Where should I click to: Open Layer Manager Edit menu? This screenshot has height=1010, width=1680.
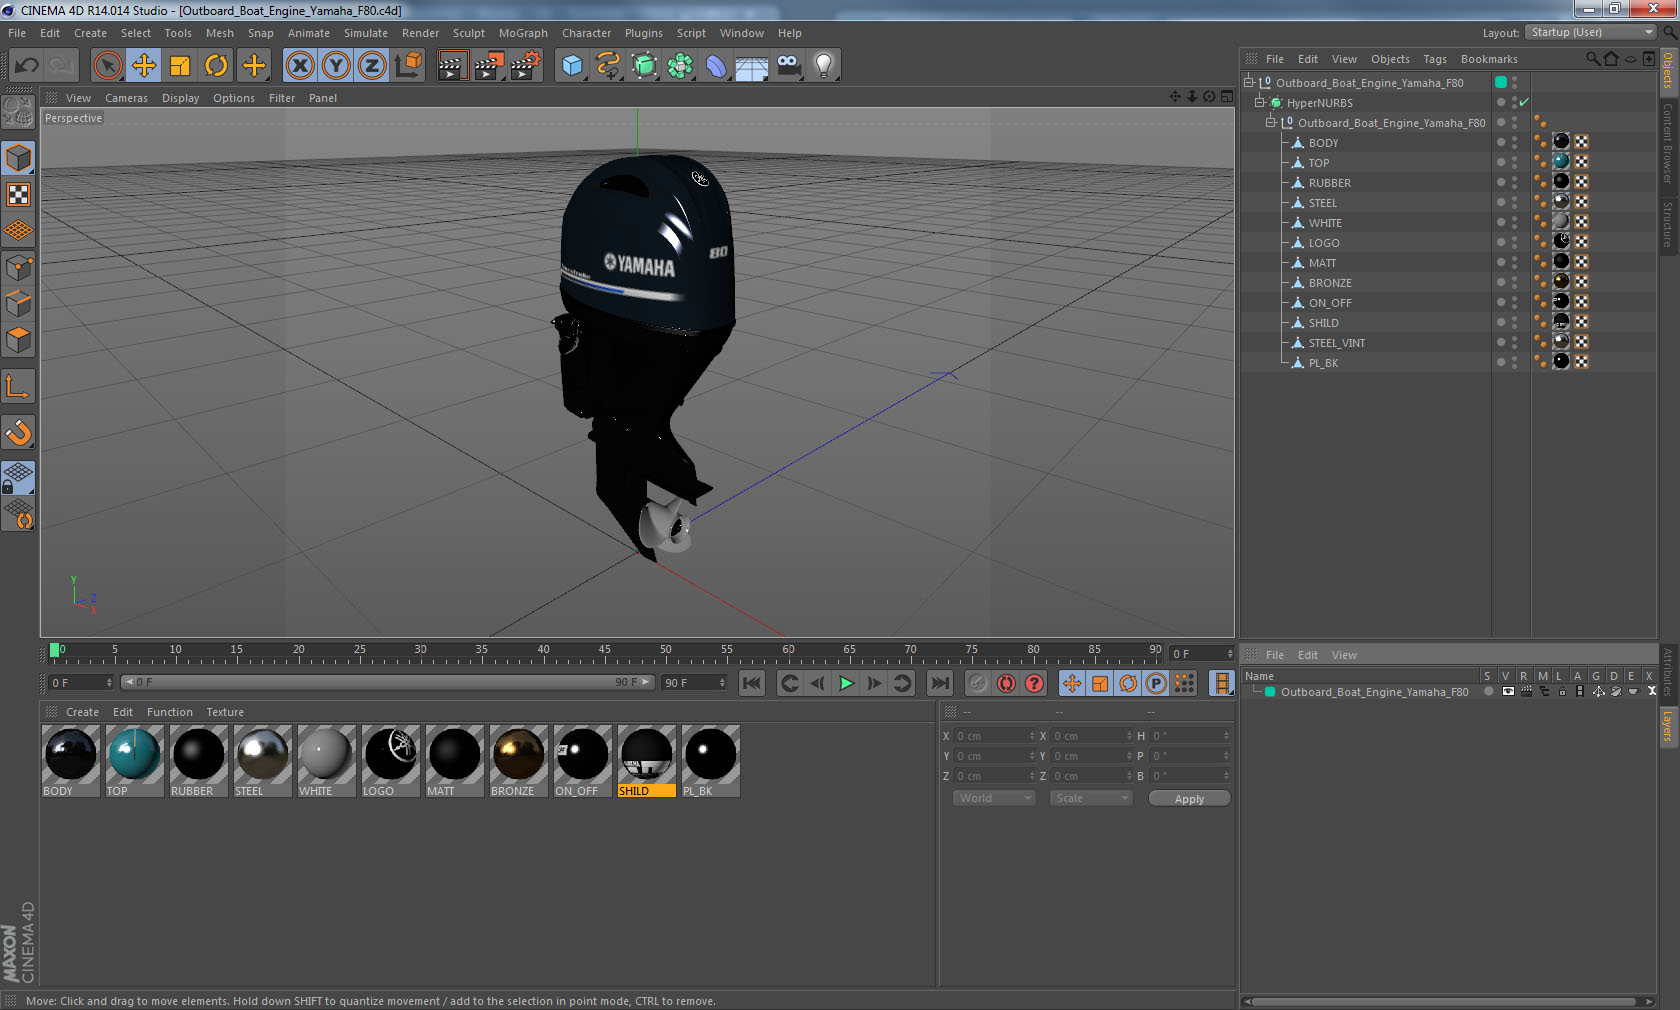[1307, 655]
